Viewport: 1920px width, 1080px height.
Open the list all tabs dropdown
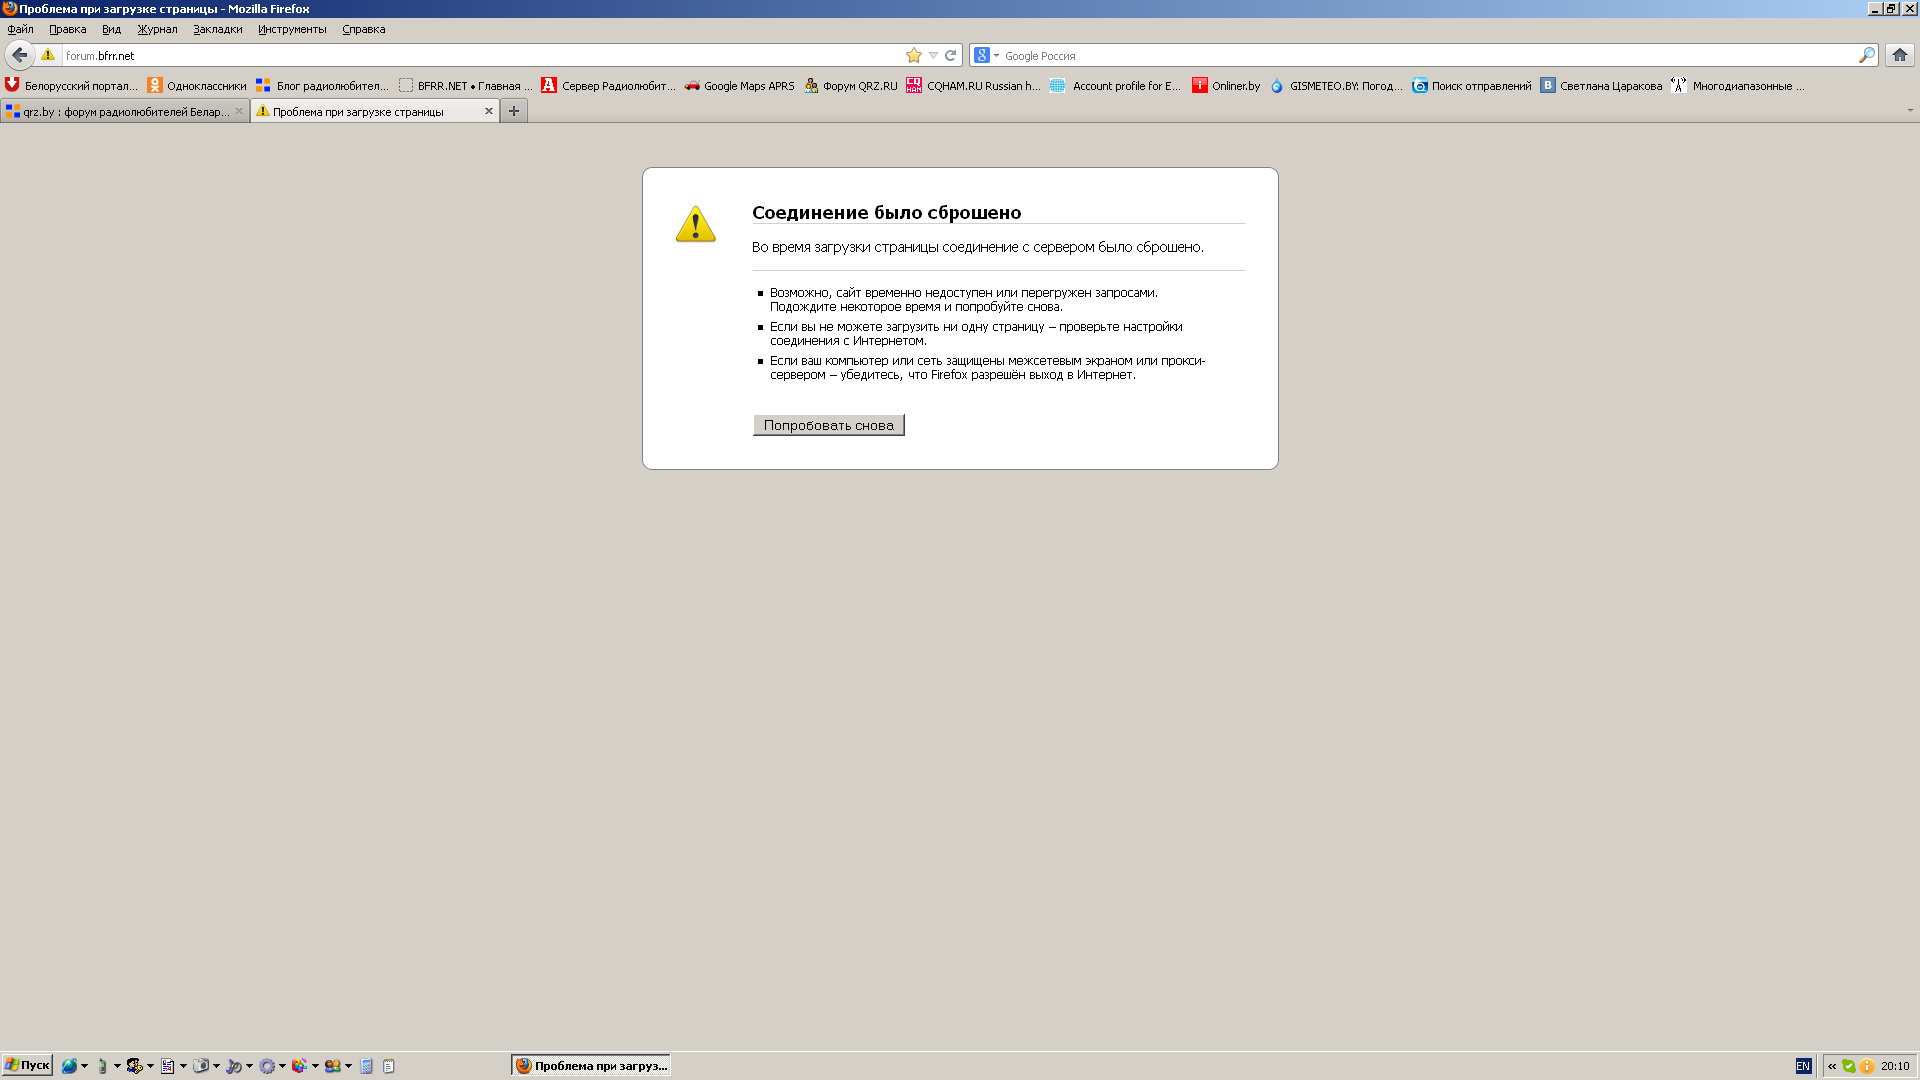click(x=1909, y=111)
